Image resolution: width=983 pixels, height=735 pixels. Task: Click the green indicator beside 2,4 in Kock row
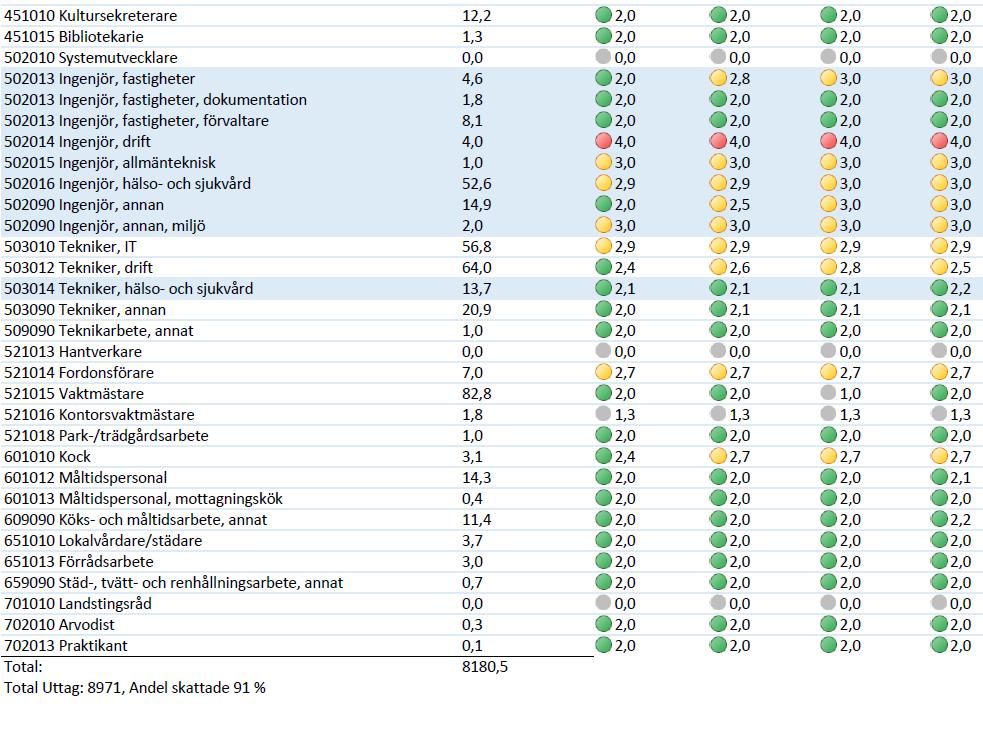tap(603, 457)
